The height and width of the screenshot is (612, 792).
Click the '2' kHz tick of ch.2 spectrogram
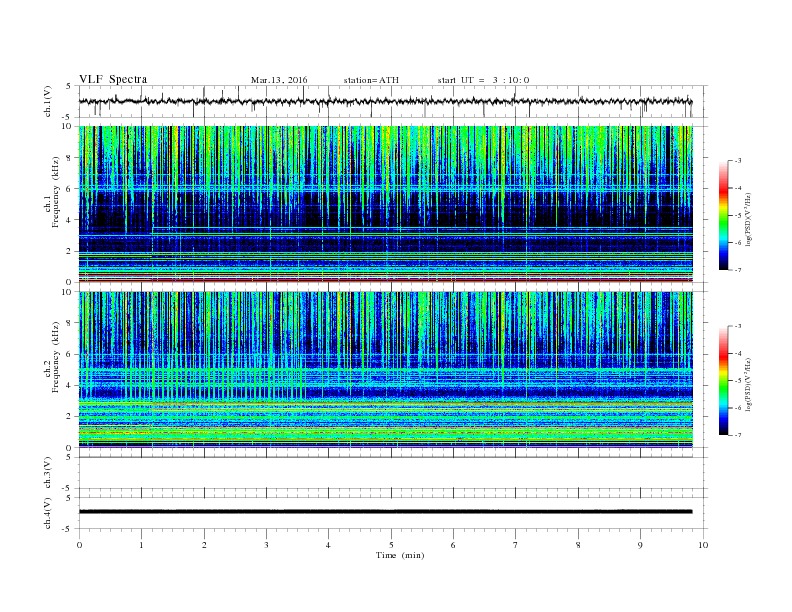pos(70,417)
